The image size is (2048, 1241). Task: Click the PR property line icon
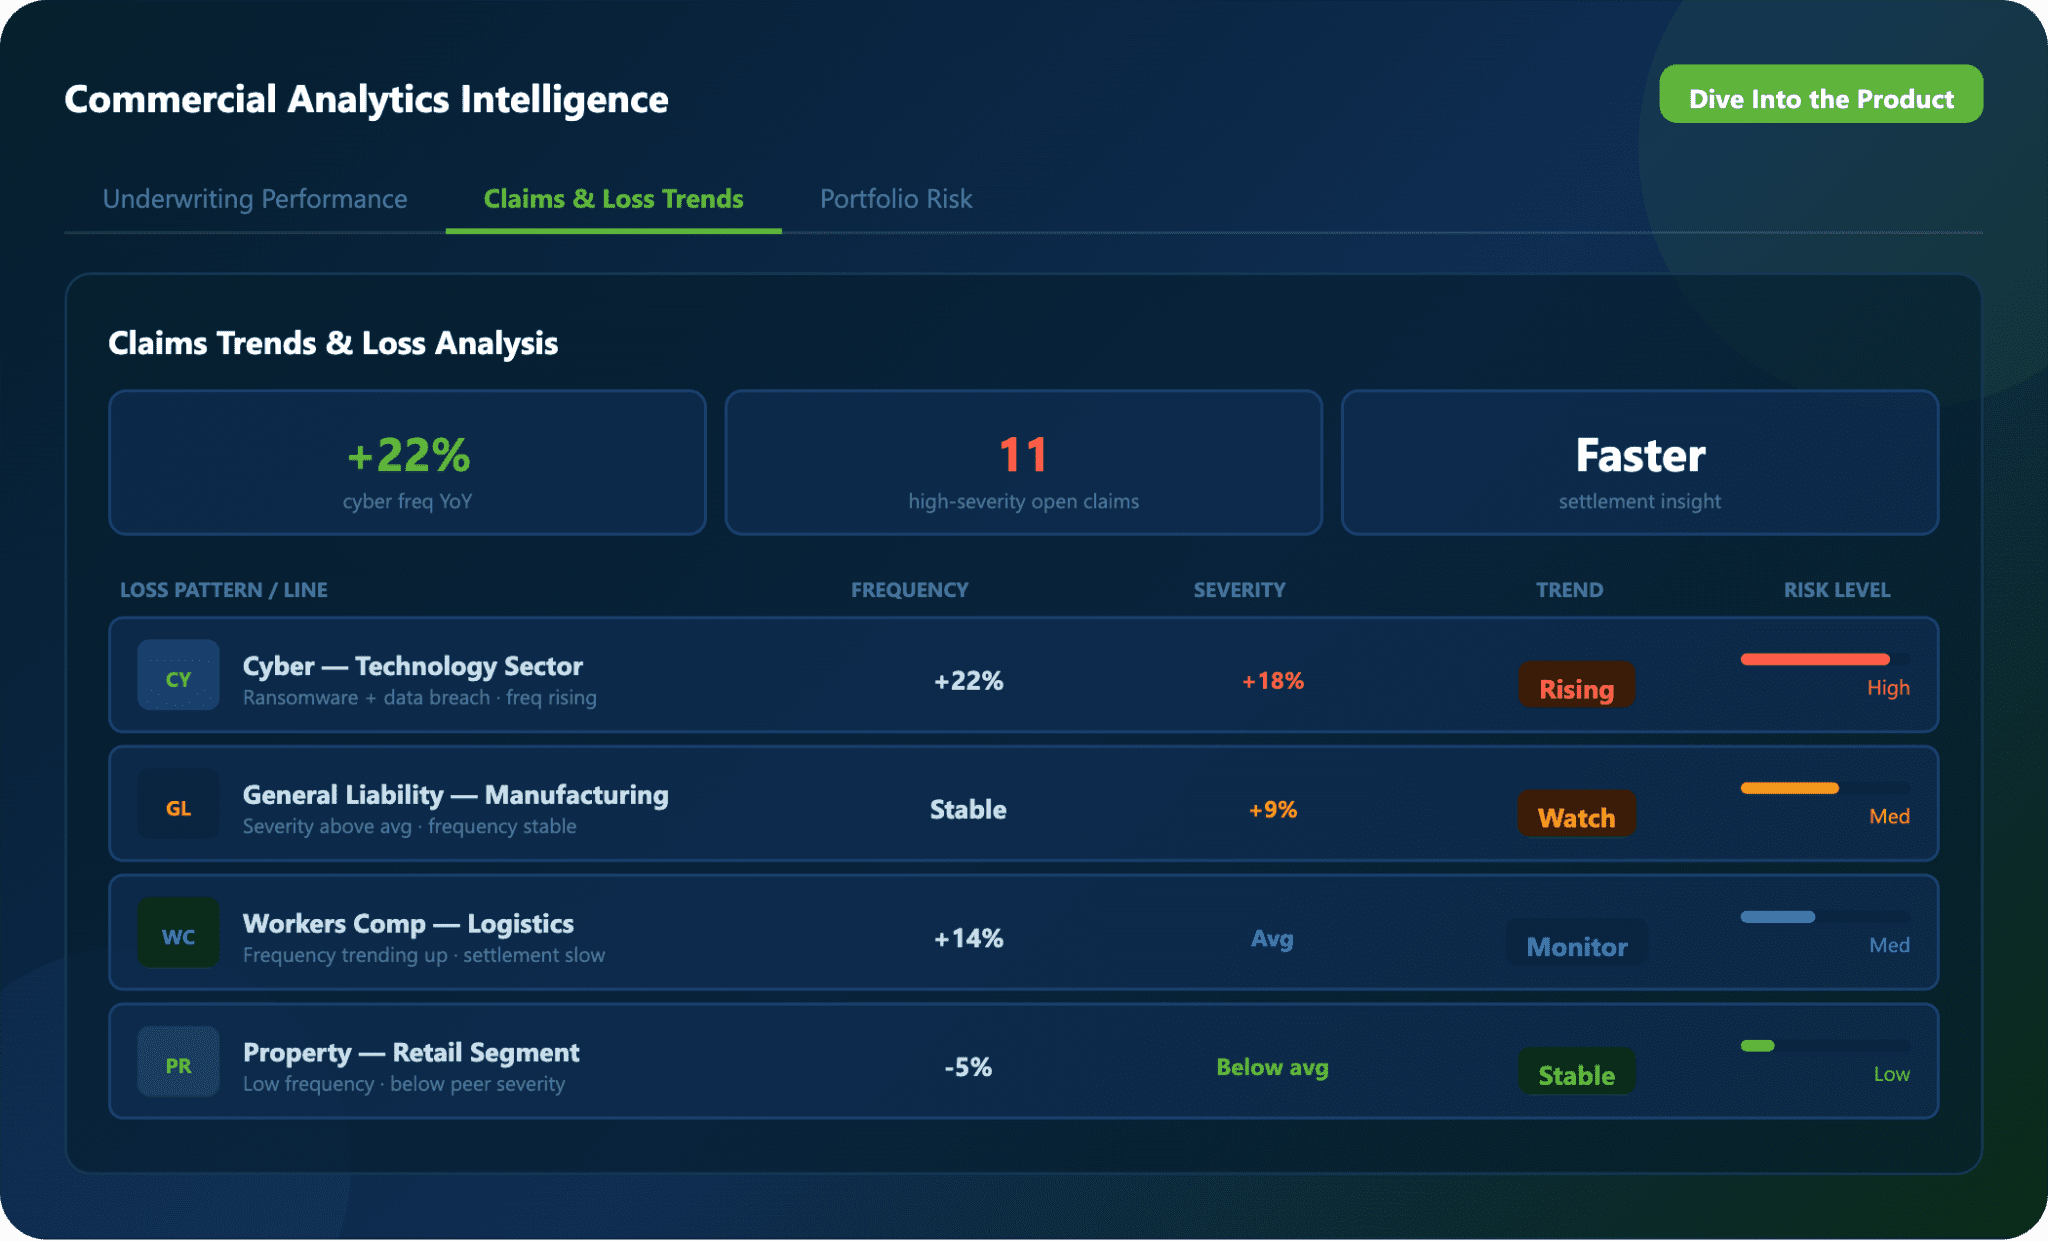coord(178,1063)
